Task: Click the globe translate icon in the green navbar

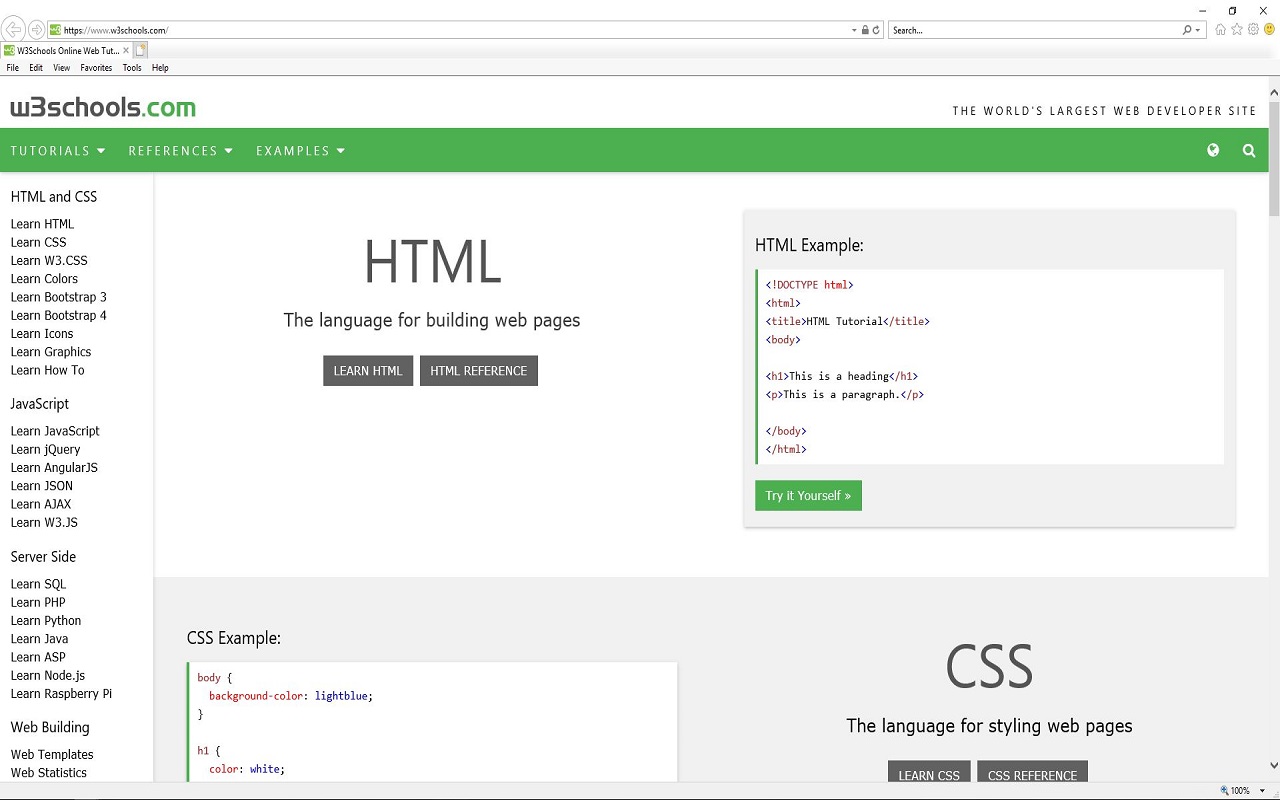Action: 1213,150
